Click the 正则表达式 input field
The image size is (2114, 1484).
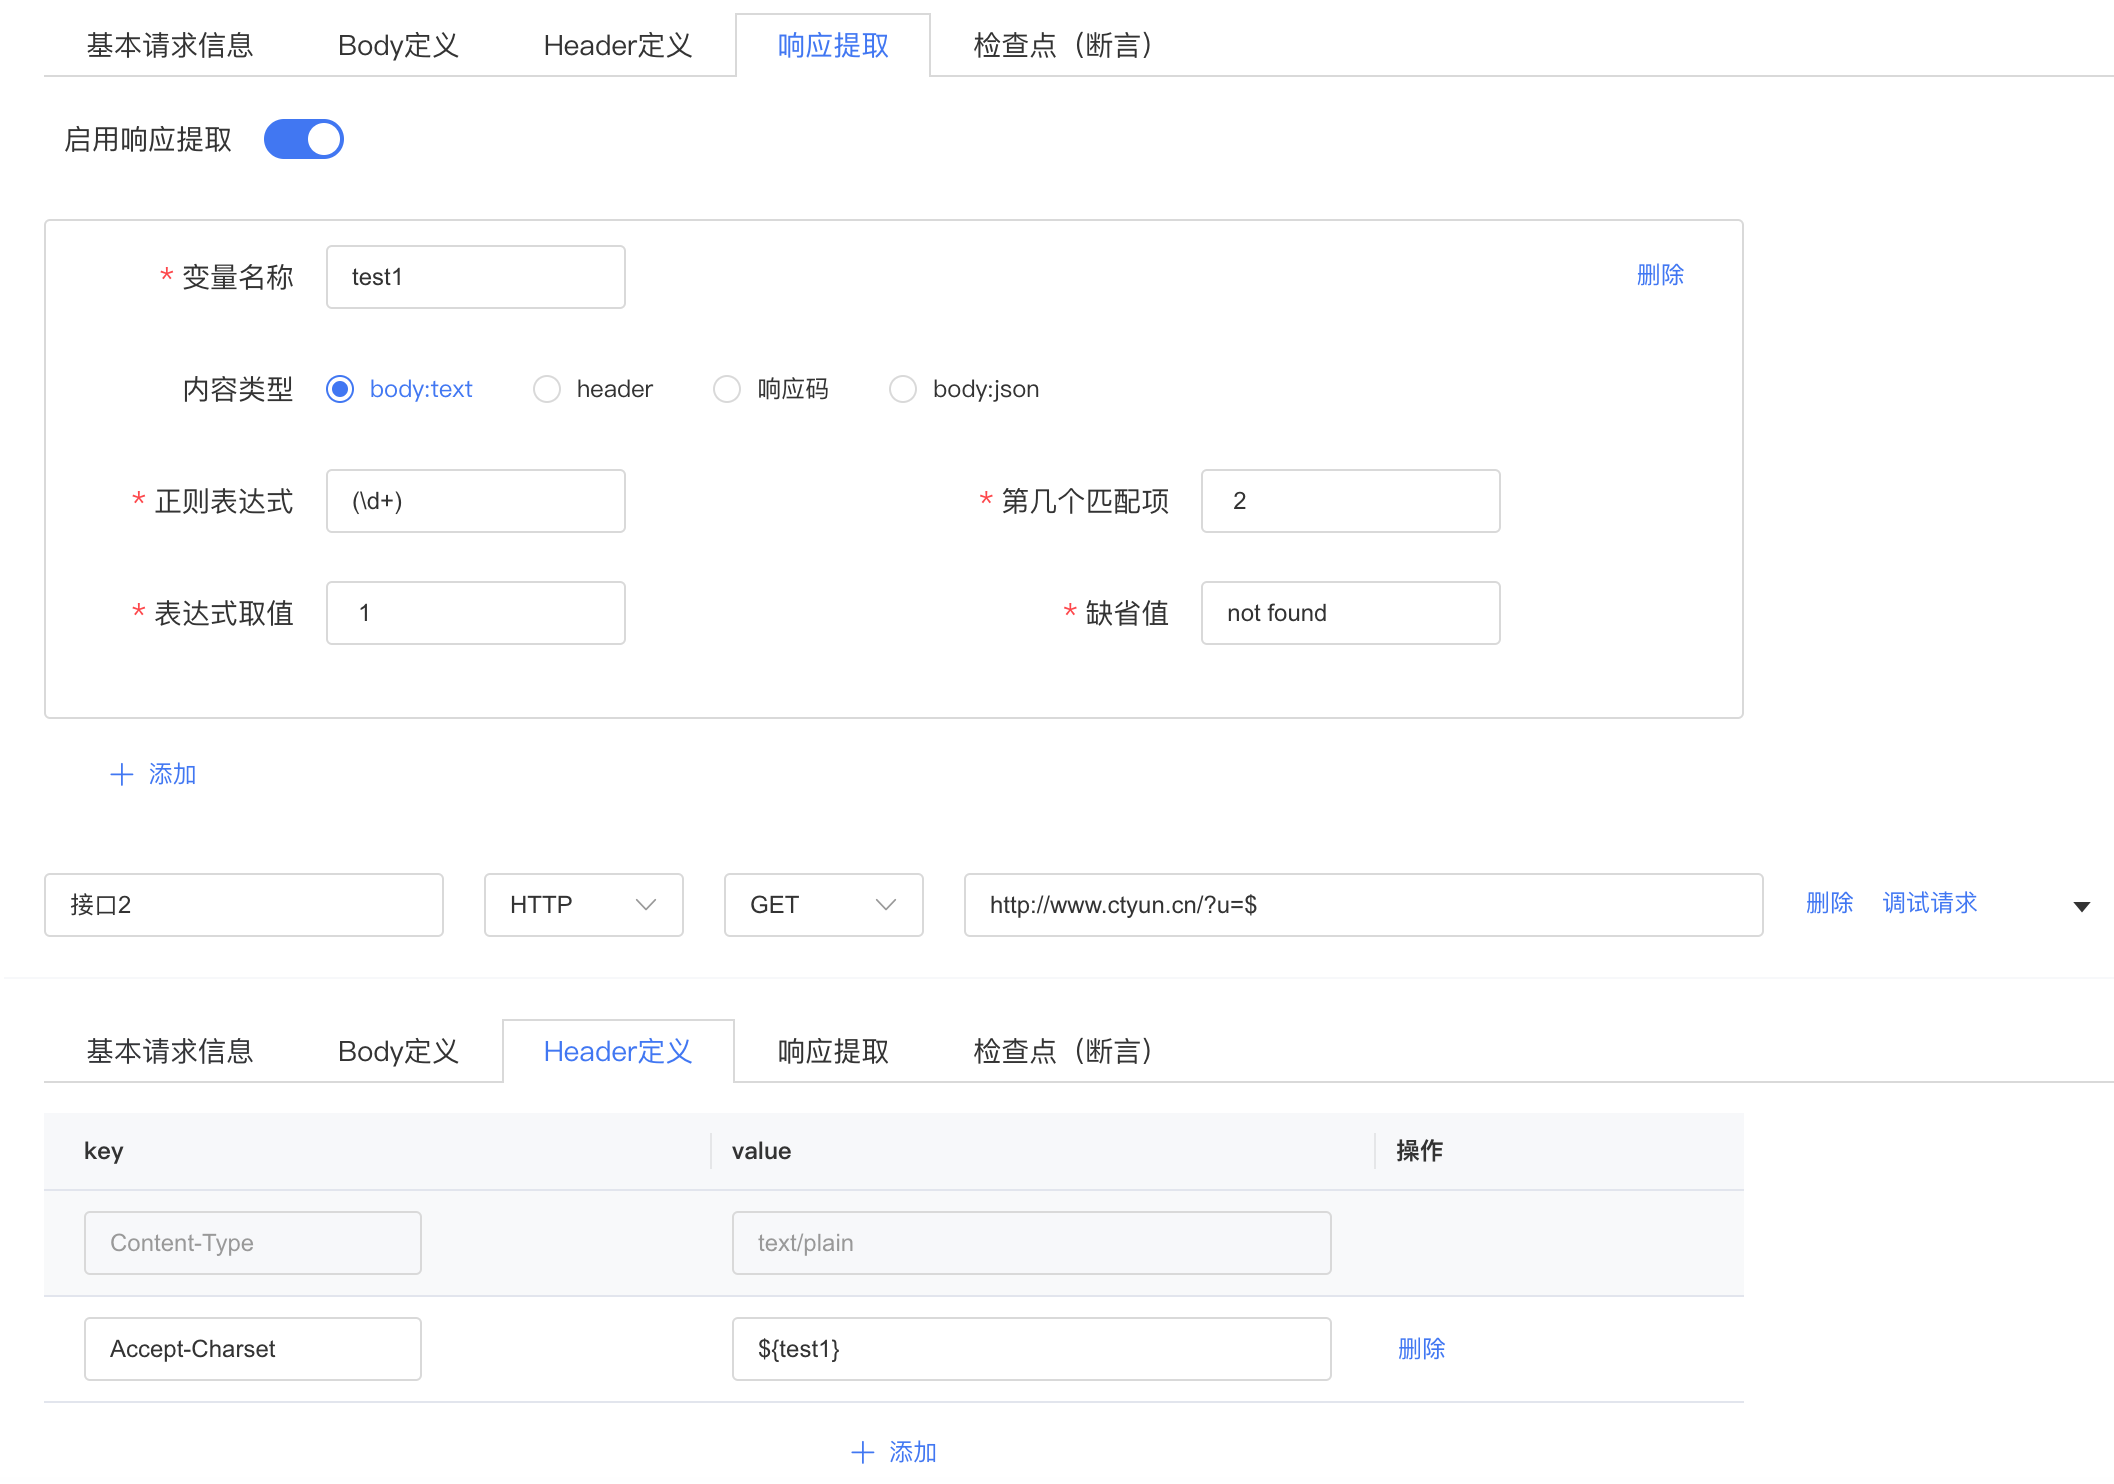475,501
